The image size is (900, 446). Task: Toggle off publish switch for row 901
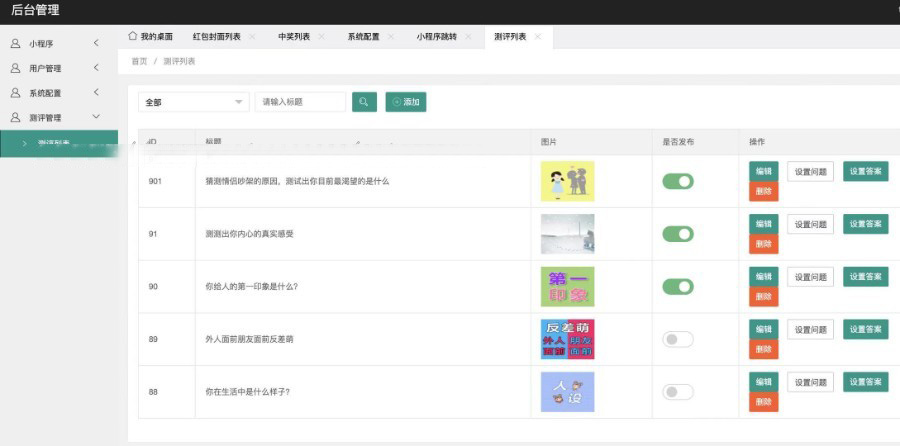click(677, 181)
